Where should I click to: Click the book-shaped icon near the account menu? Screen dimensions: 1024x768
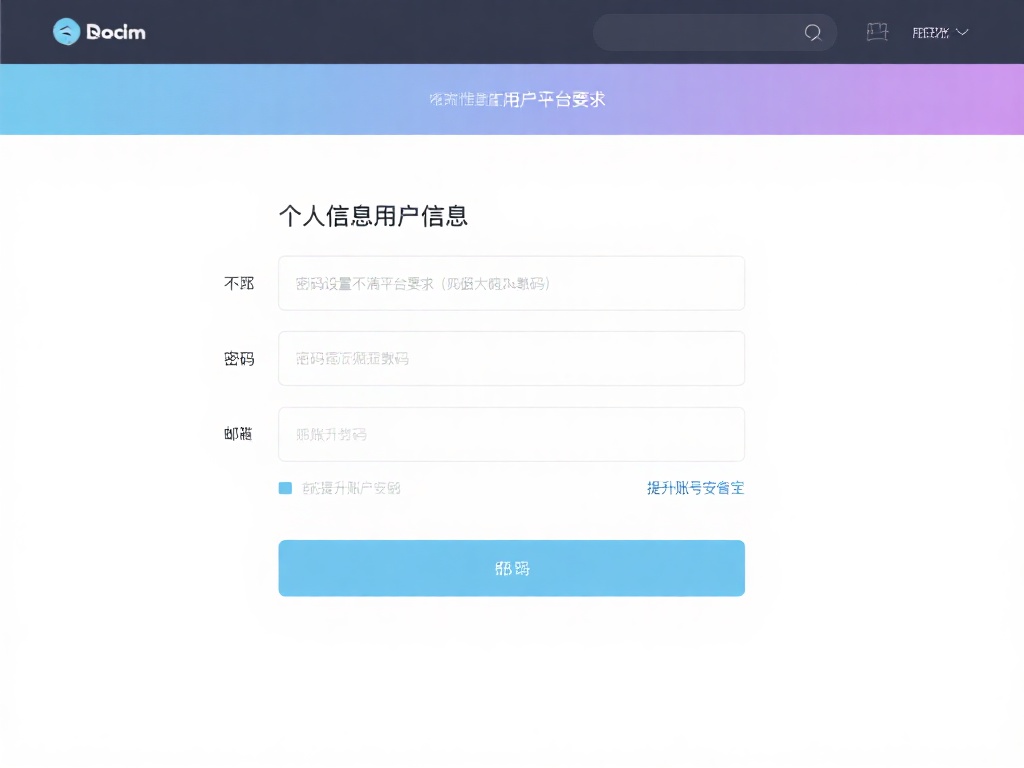(877, 32)
